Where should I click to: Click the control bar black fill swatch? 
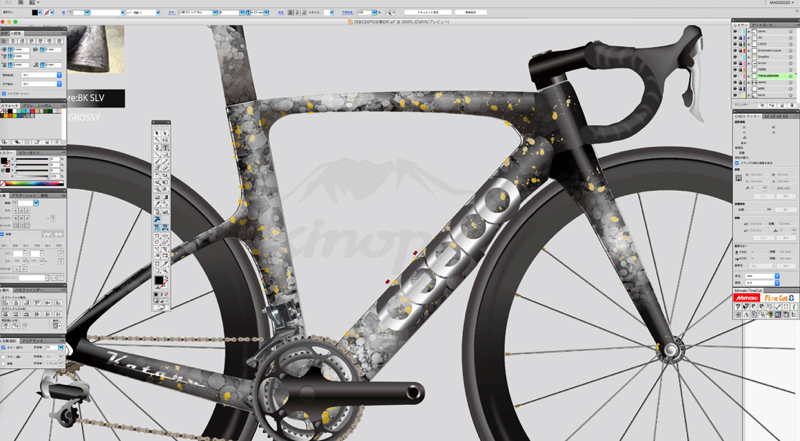point(34,12)
